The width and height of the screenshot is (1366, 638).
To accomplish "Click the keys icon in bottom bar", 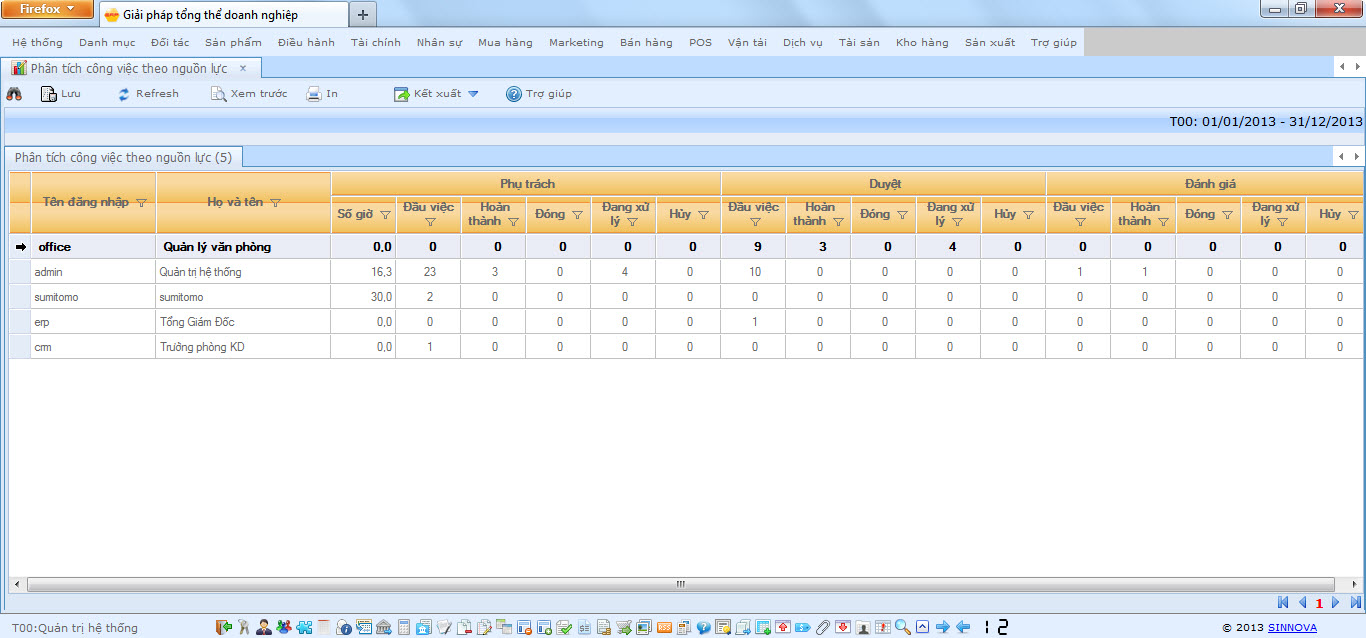I will pos(243,627).
